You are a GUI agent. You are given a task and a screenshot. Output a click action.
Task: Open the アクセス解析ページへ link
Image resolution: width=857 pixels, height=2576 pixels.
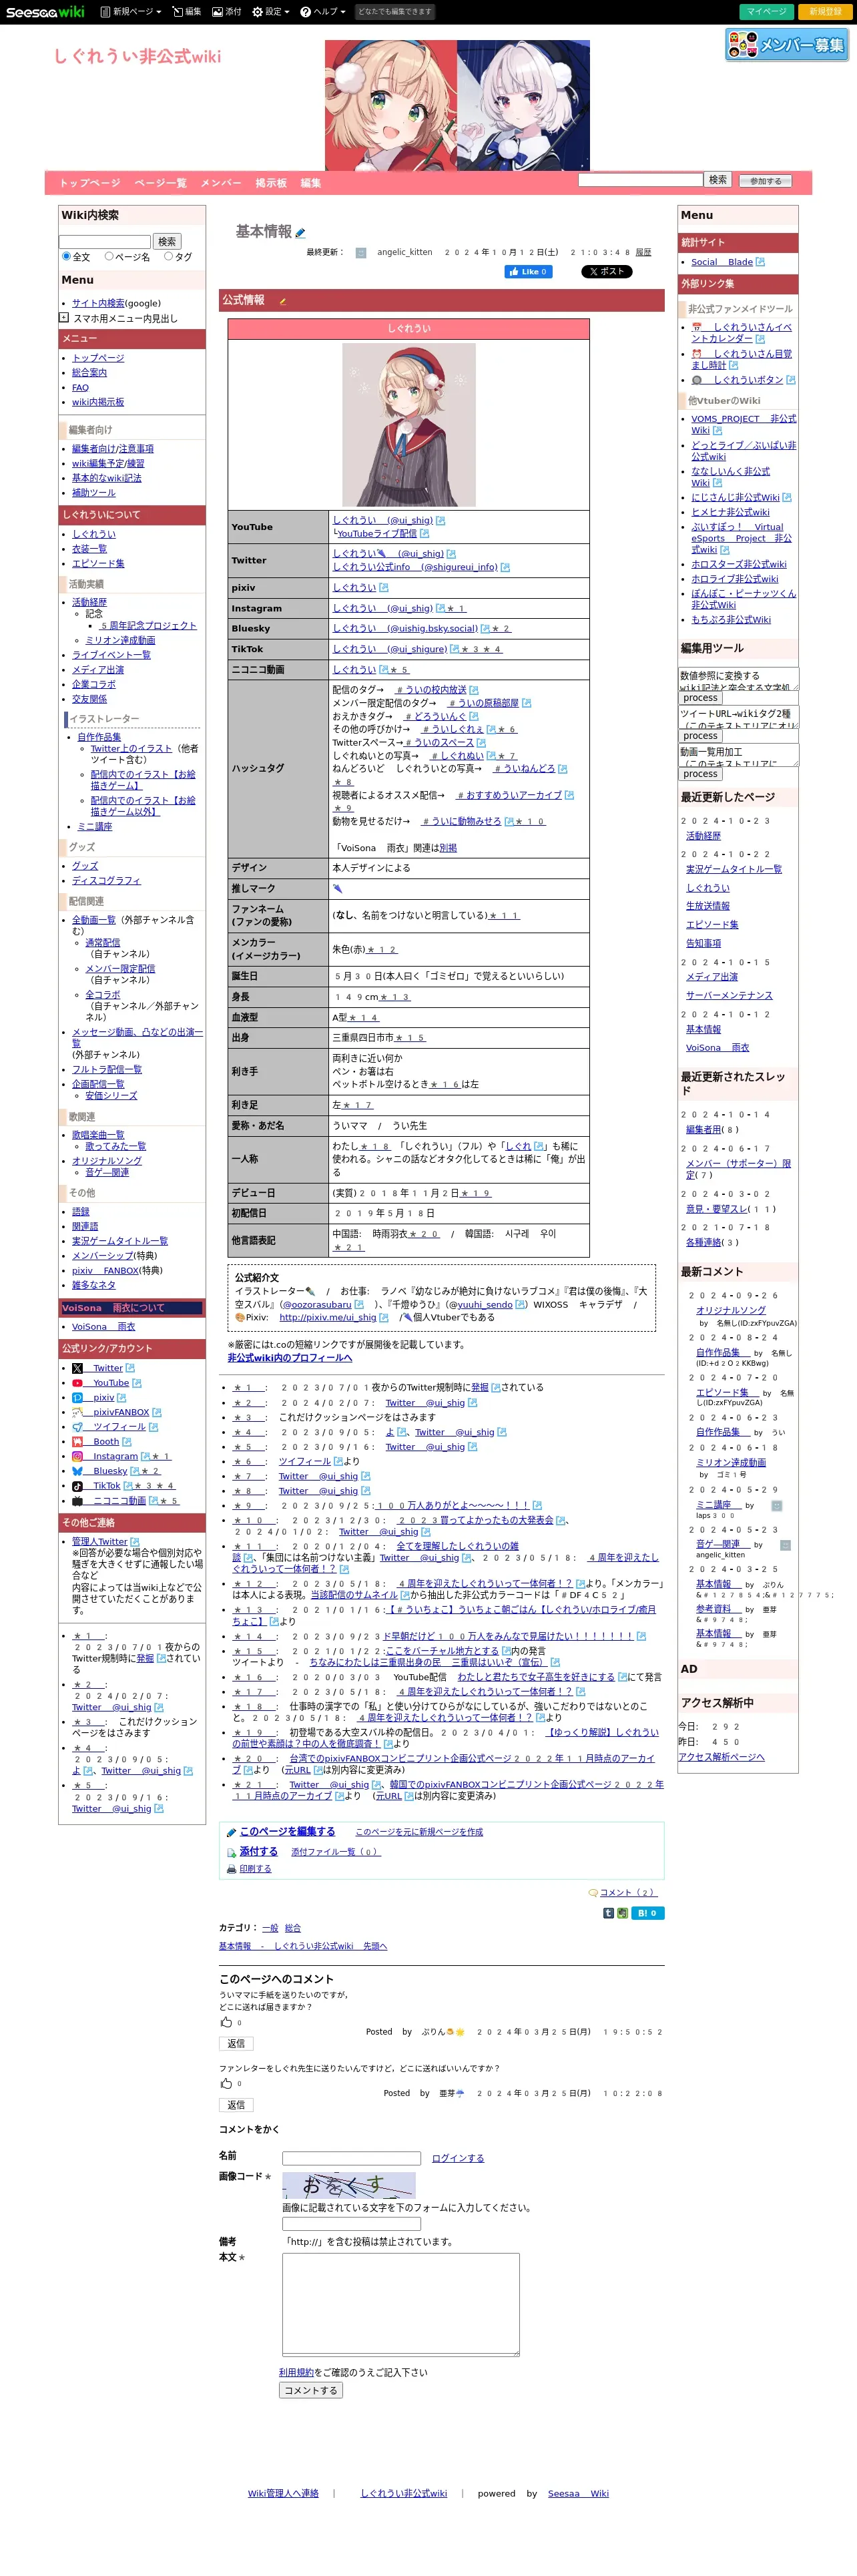721,1757
